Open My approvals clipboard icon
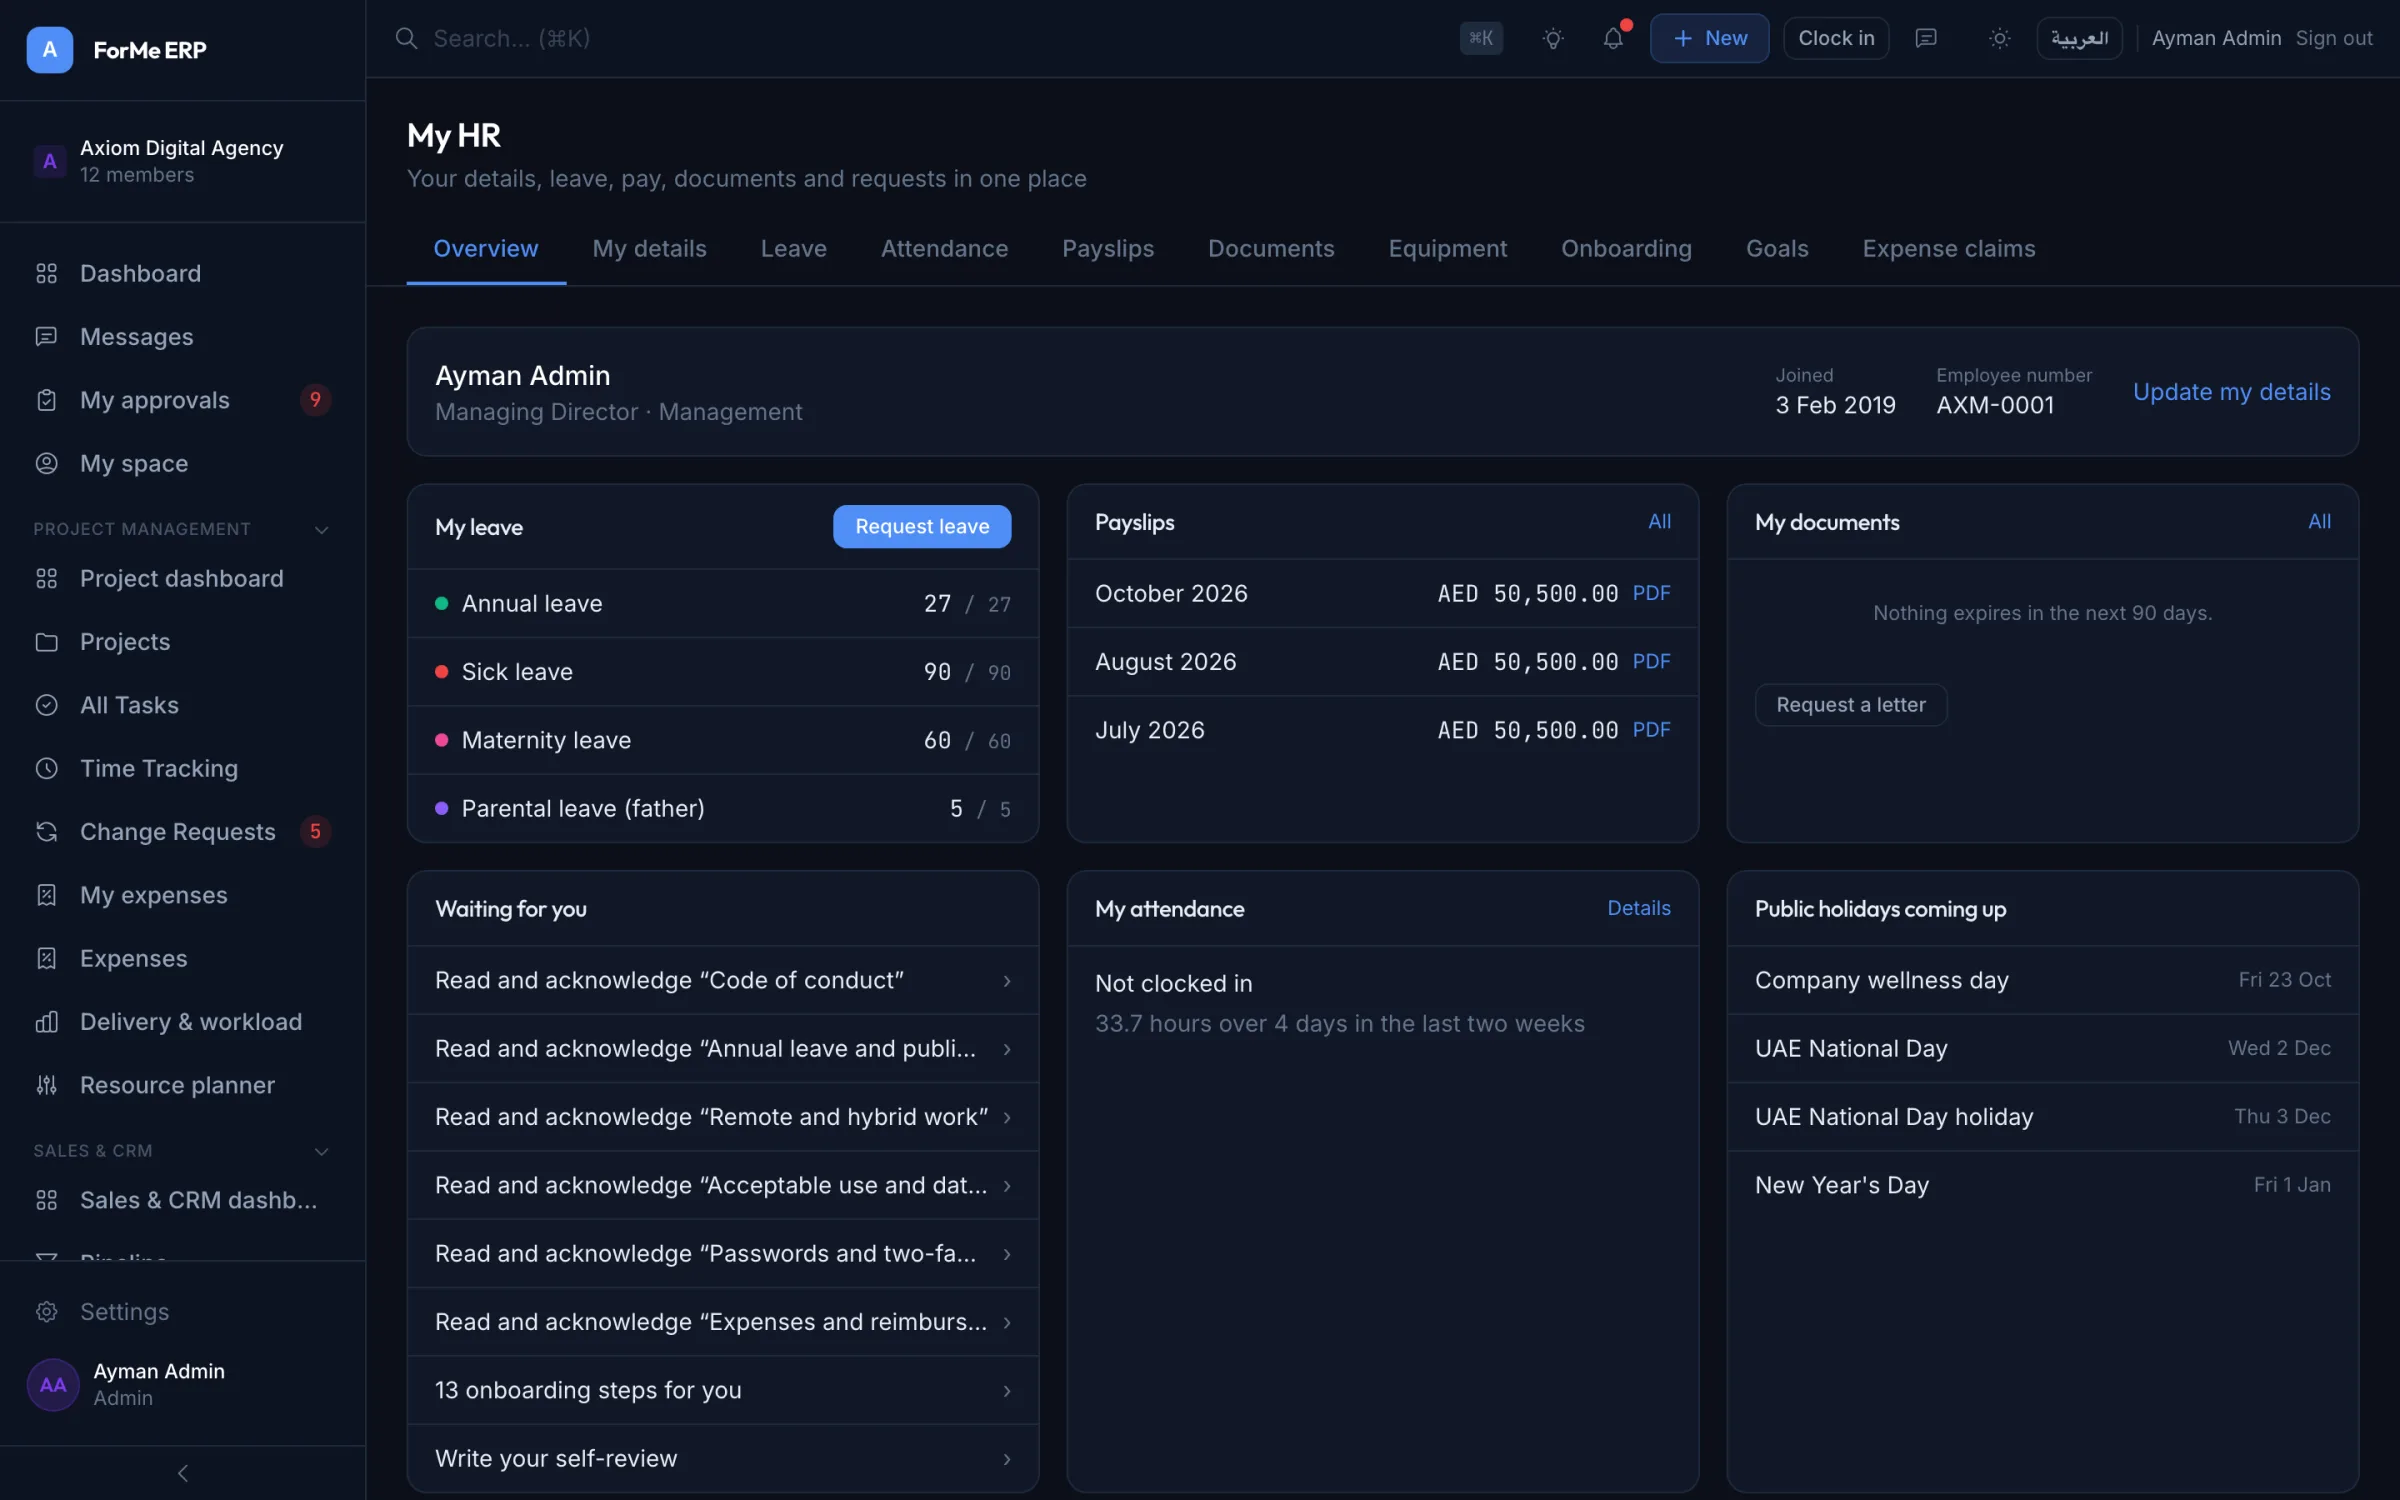The height and width of the screenshot is (1500, 2400). [x=46, y=400]
